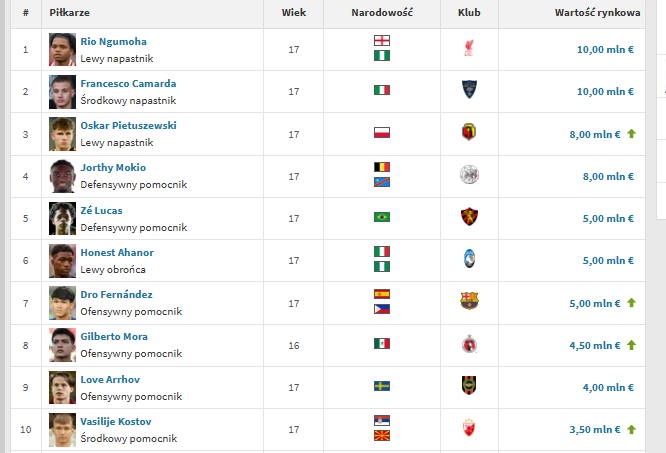The height and width of the screenshot is (453, 666).
Task: Click the Ajax club logo in Mokio's row
Action: pos(469,174)
